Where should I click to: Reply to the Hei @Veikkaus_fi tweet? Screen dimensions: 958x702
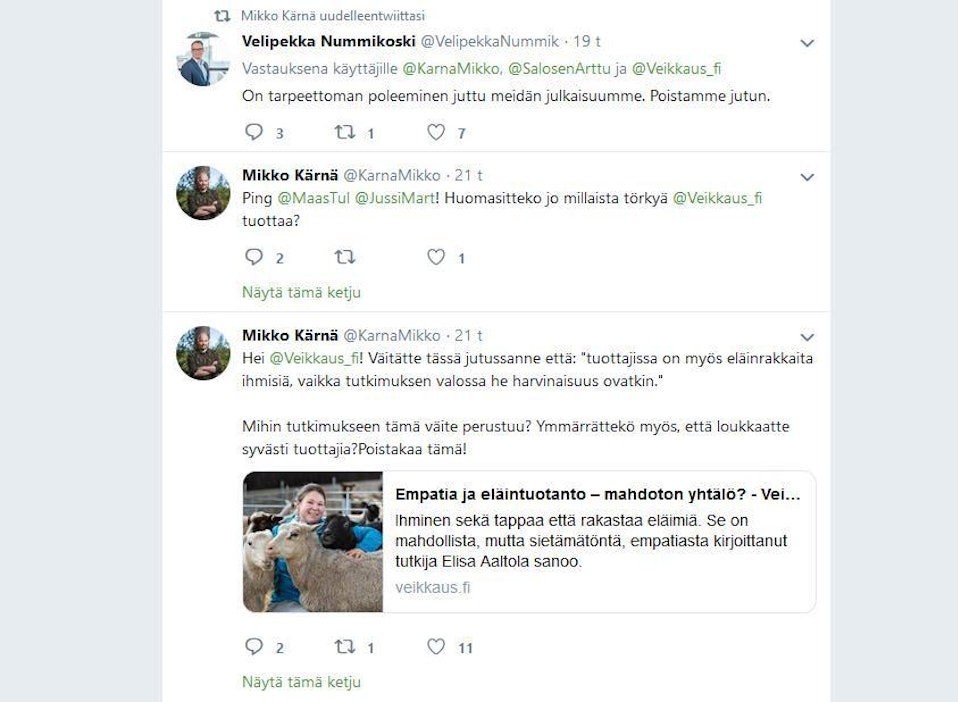tap(254, 646)
